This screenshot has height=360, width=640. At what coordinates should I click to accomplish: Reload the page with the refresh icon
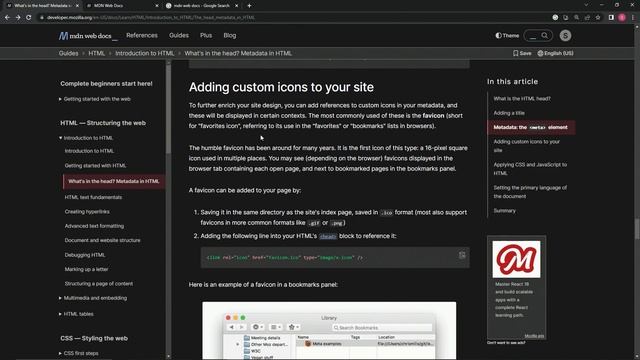(x=29, y=18)
